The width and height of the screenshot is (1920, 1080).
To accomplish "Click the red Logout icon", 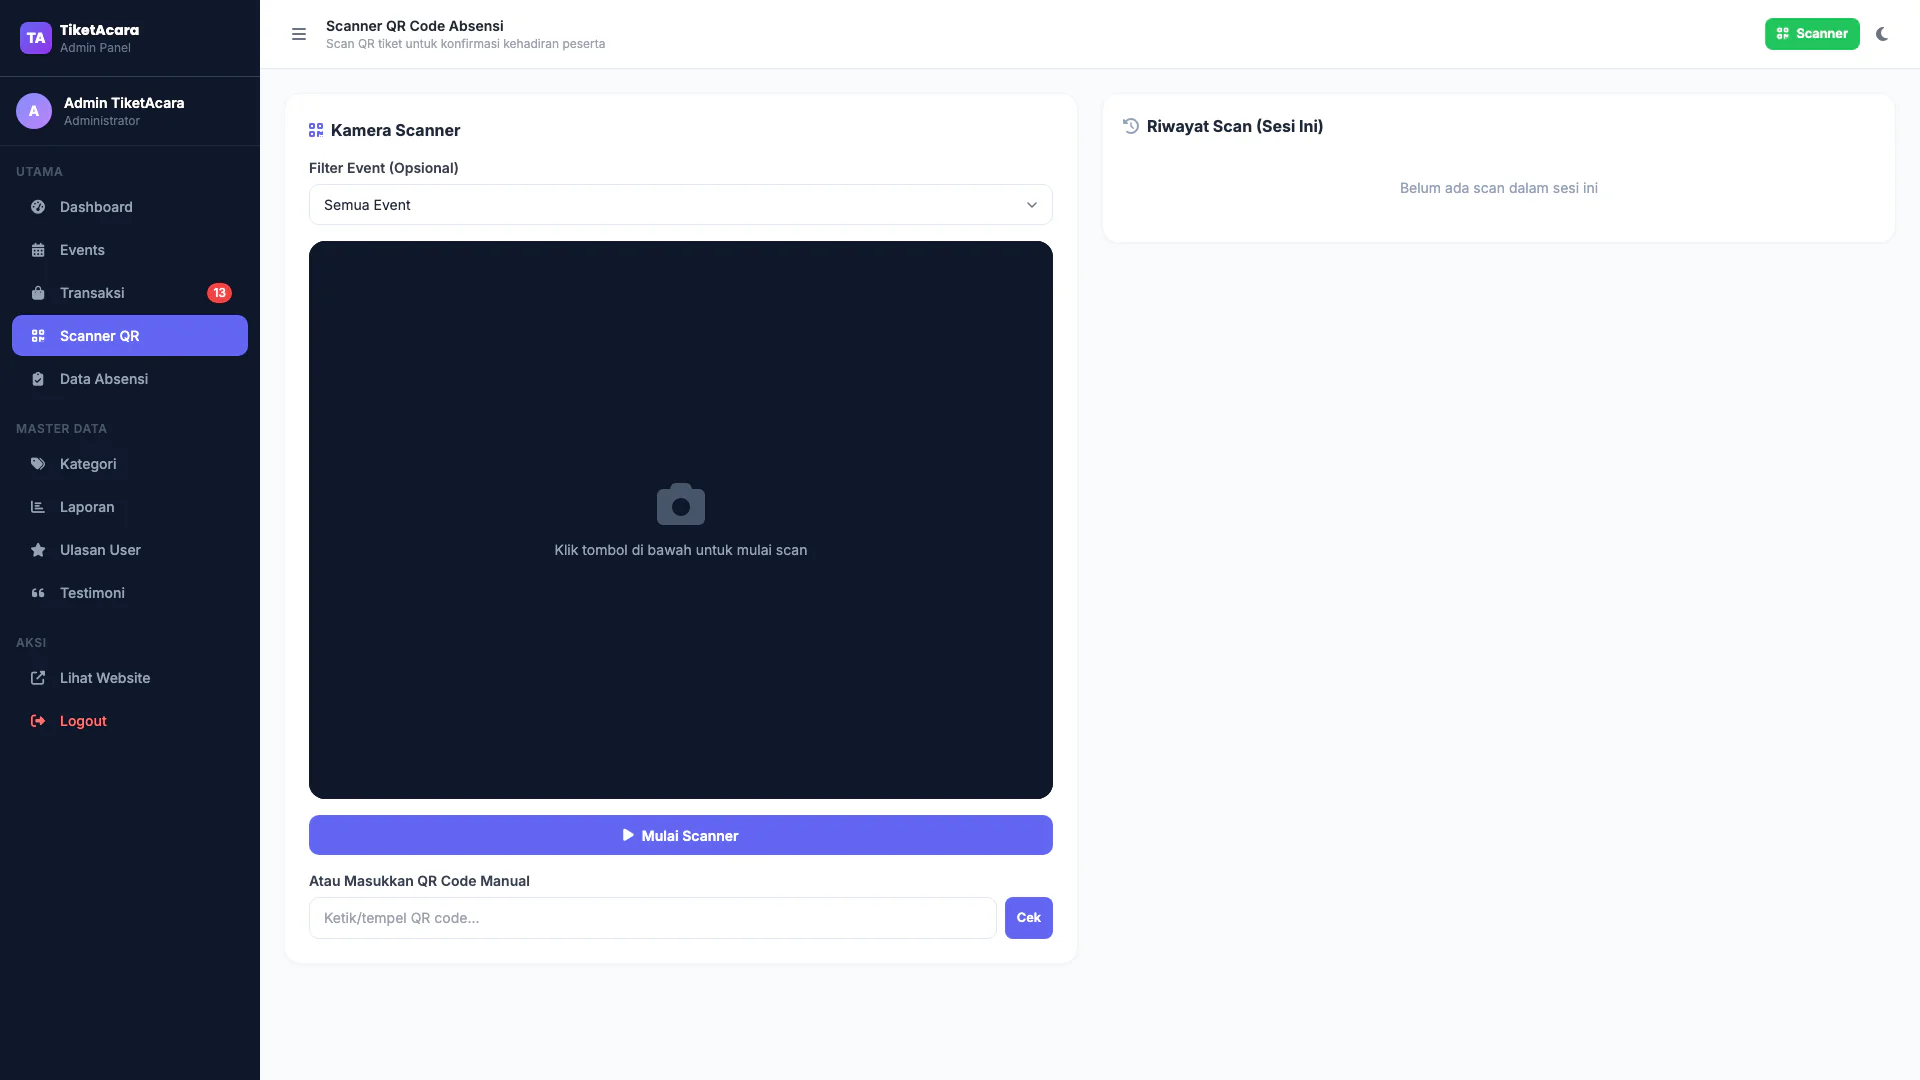I will coord(38,721).
